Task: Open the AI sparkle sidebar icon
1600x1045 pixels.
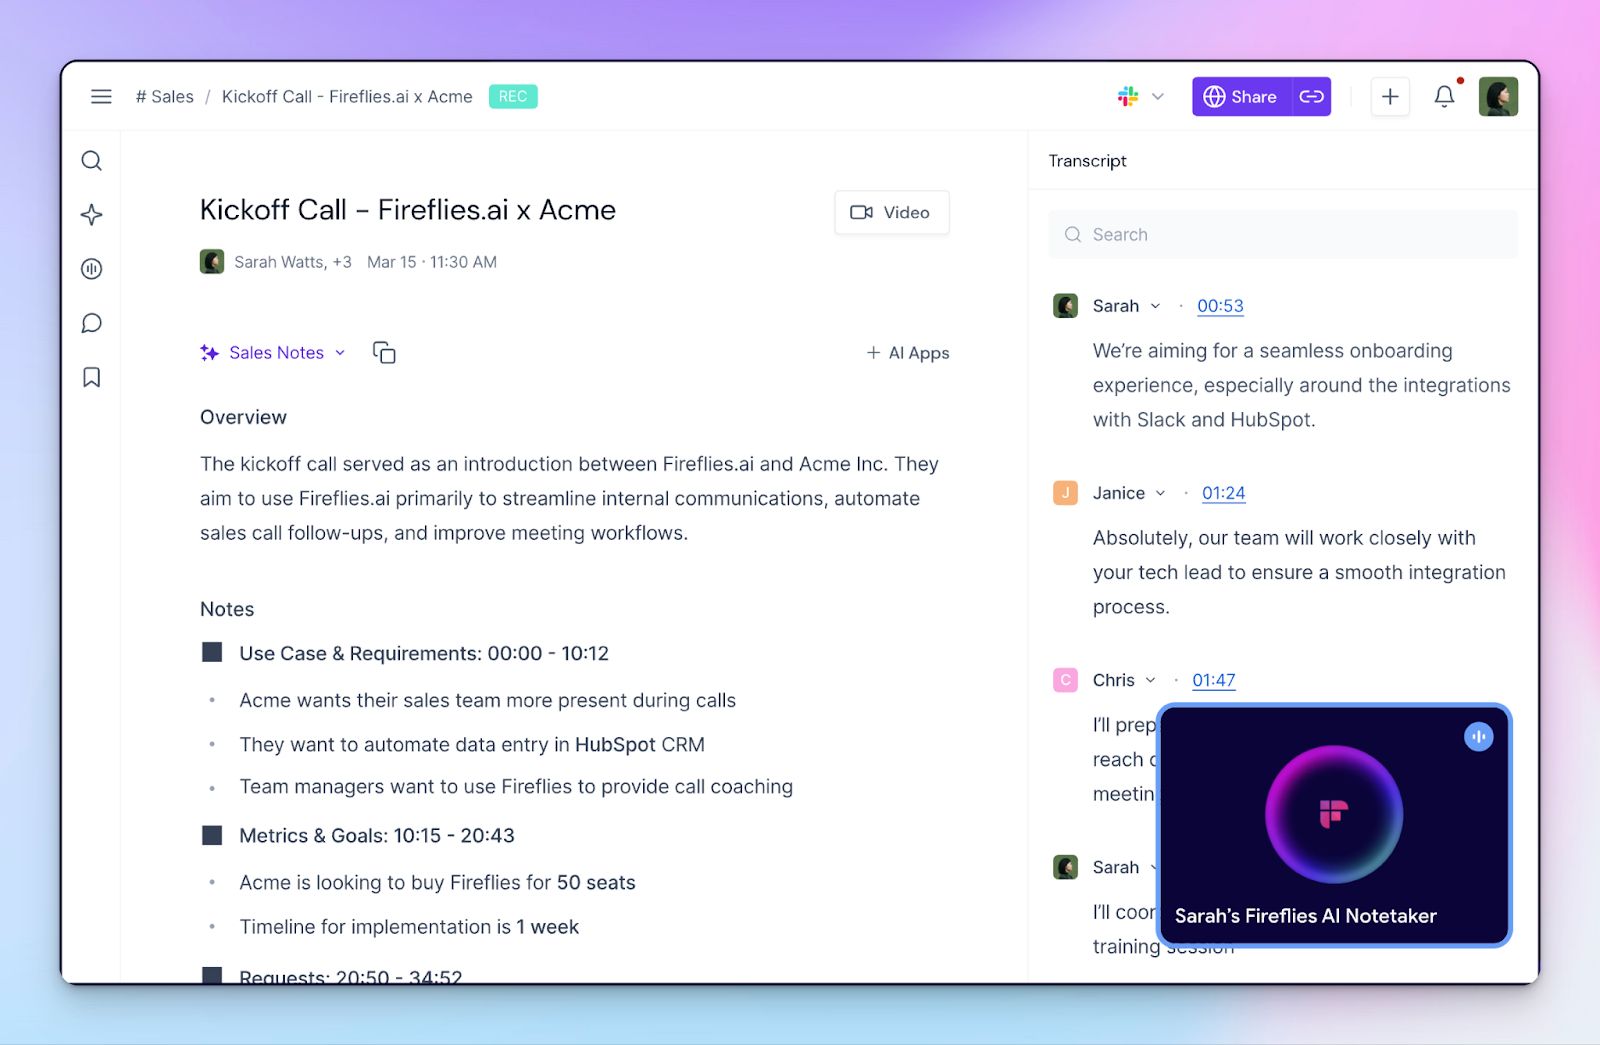Action: [x=92, y=215]
